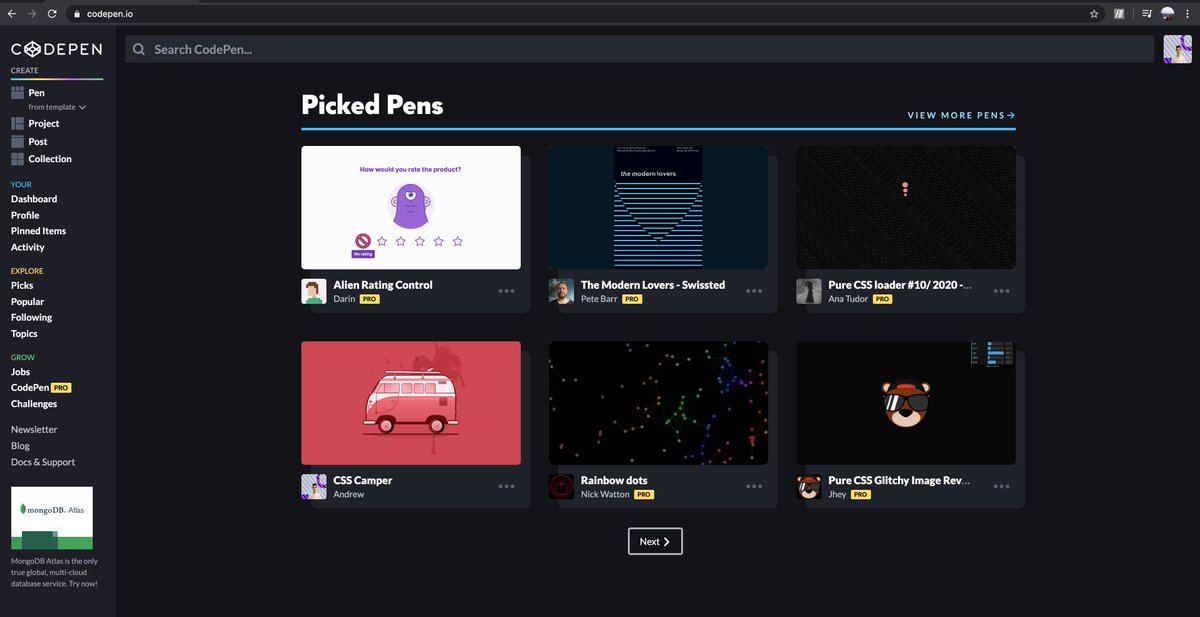Image resolution: width=1200 pixels, height=617 pixels.
Task: Open Dashboard in sidebar
Action: click(x=34, y=199)
